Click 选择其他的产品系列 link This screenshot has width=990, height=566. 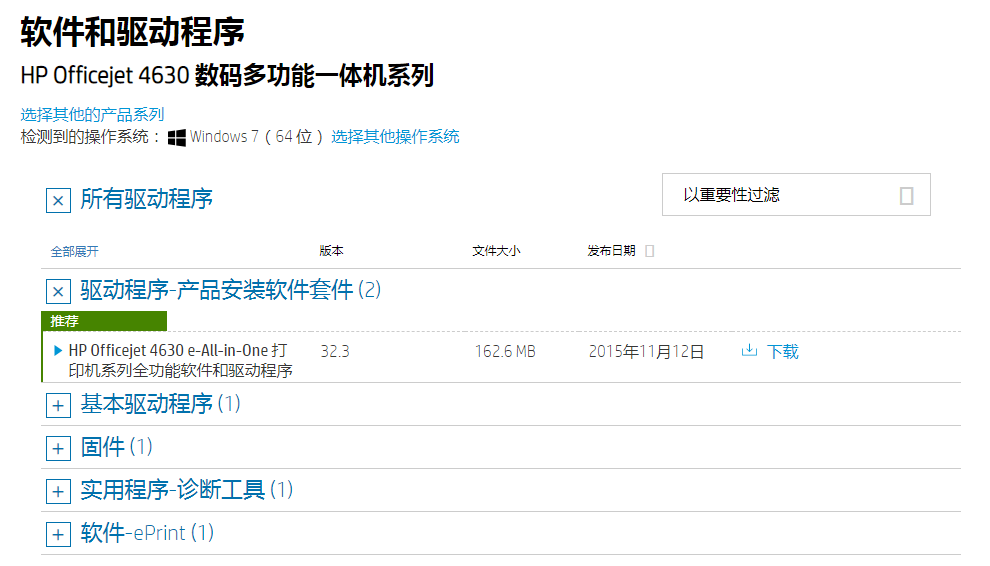click(x=92, y=114)
